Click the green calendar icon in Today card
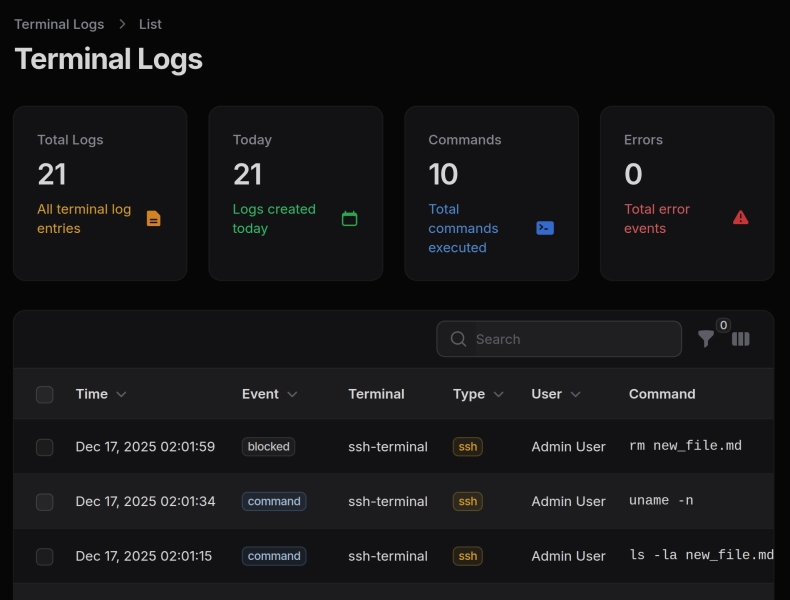The height and width of the screenshot is (600, 790). coord(350,219)
